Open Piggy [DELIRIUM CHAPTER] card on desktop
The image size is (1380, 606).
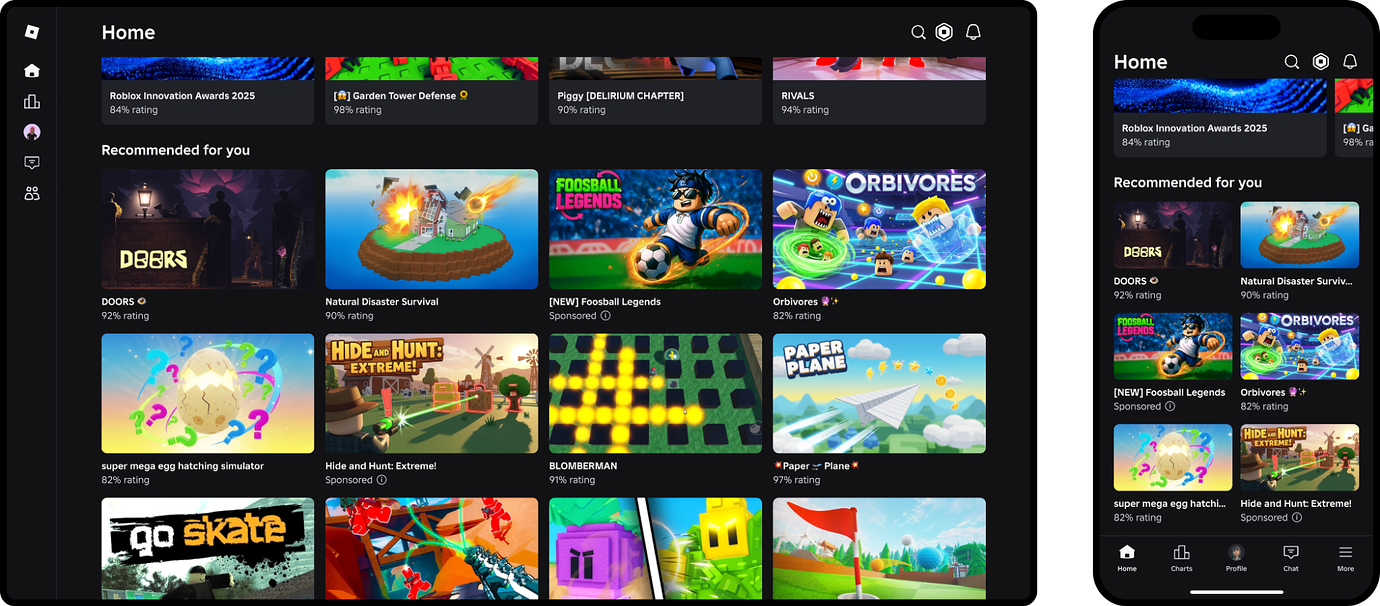[x=656, y=90]
